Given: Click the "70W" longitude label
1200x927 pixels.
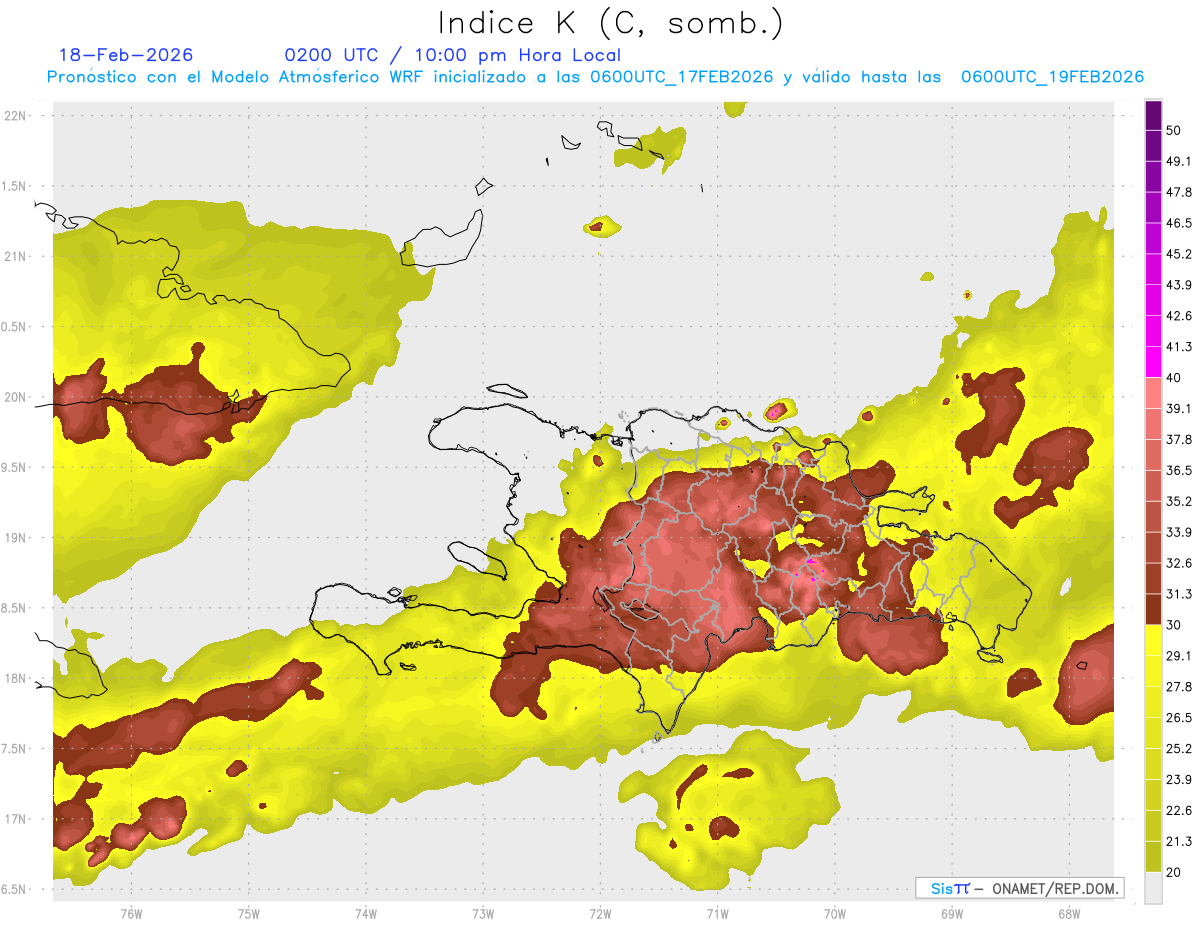Looking at the screenshot, I should pos(834,914).
